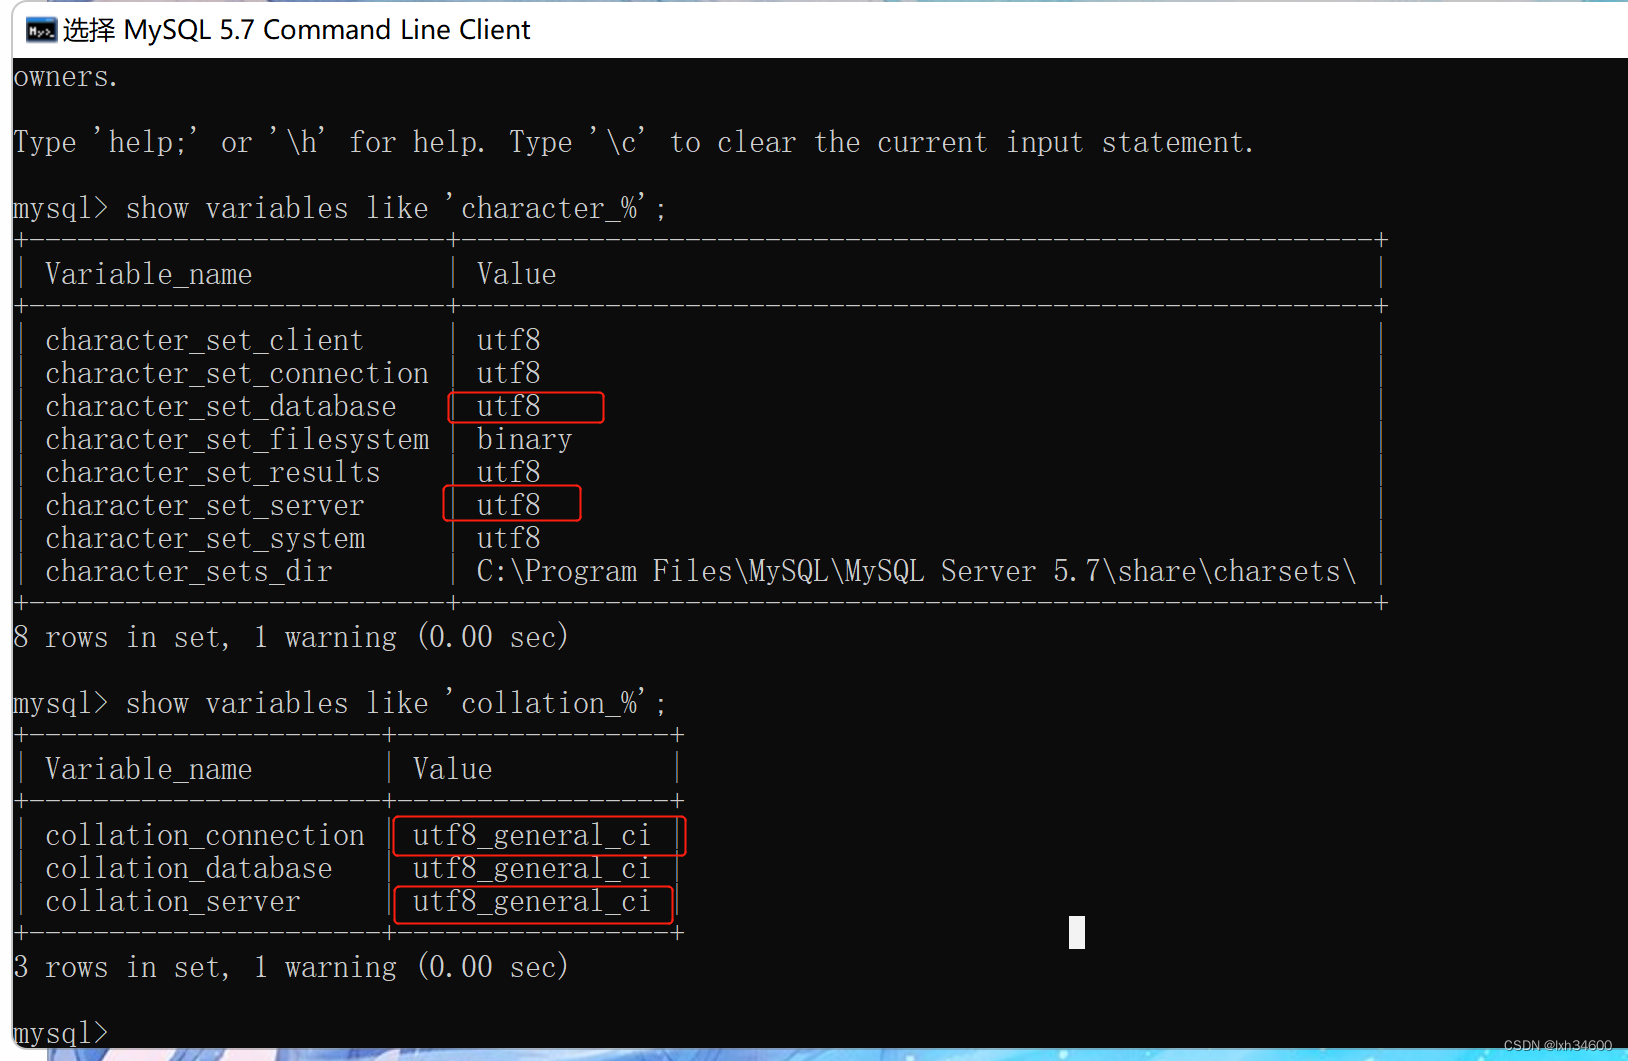Viewport: 1628px width, 1061px height.
Task: Click the character_set_results utf8 value
Action: [509, 471]
